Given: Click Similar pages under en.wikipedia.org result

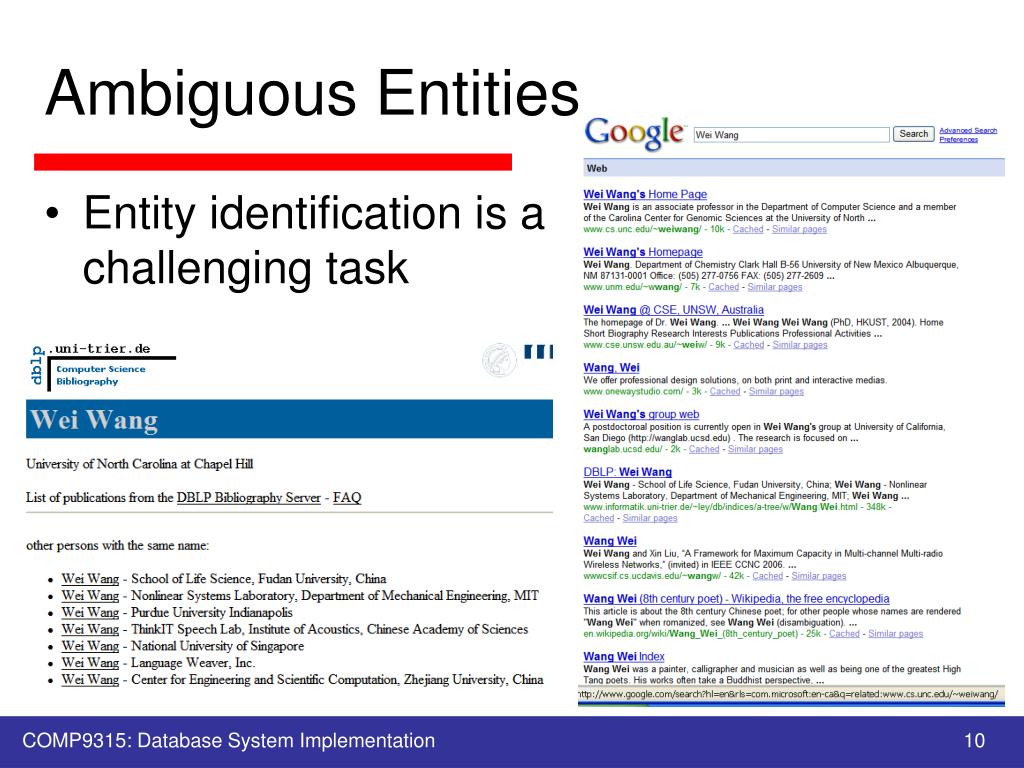Looking at the screenshot, I should point(895,633).
